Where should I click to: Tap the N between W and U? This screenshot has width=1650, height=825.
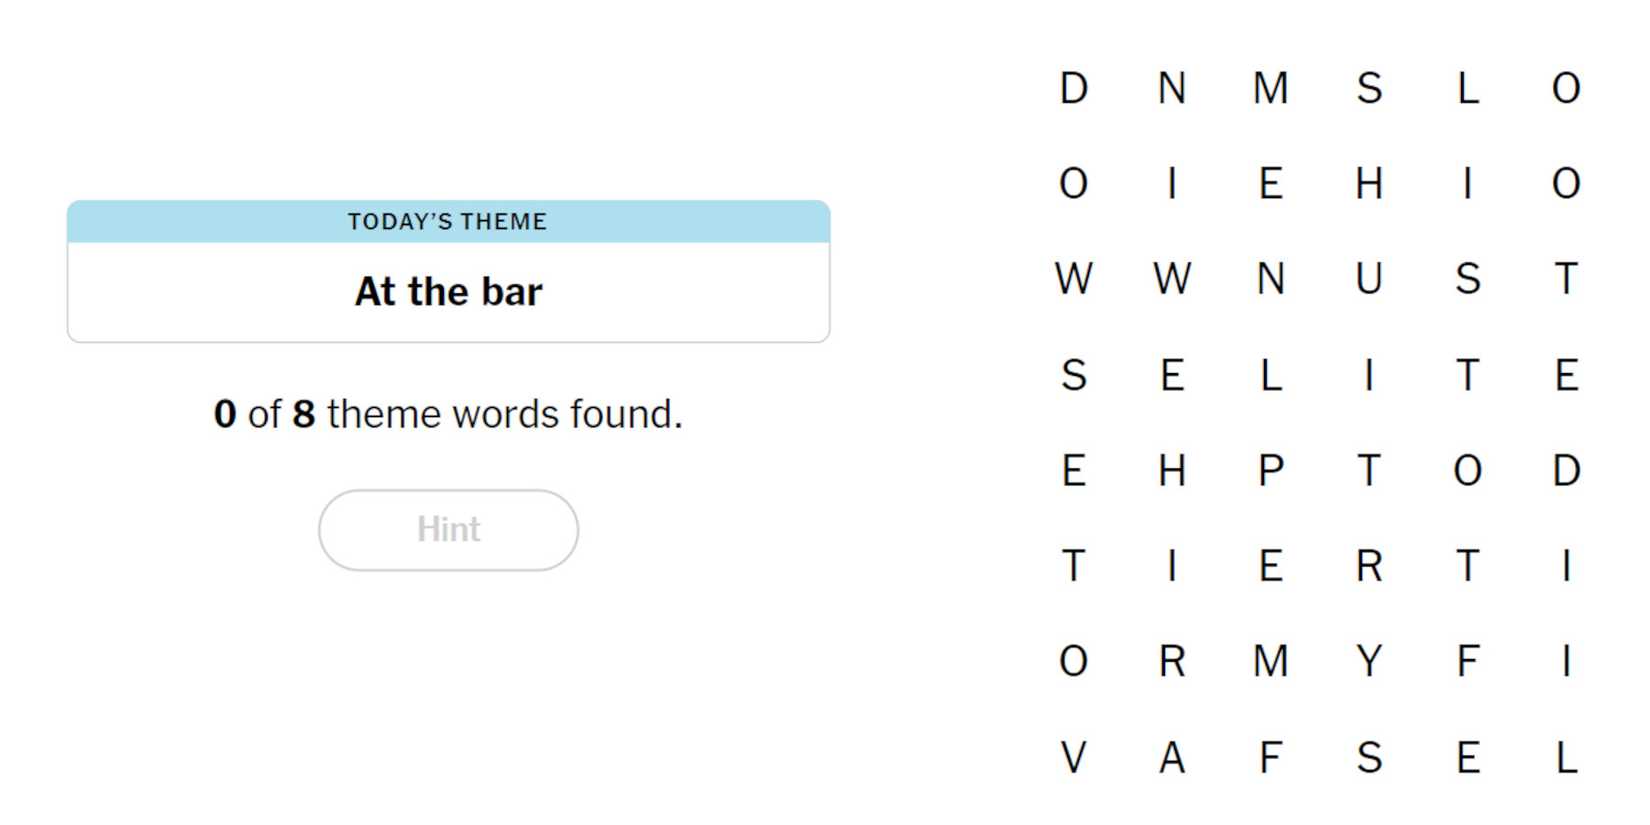(x=1271, y=279)
